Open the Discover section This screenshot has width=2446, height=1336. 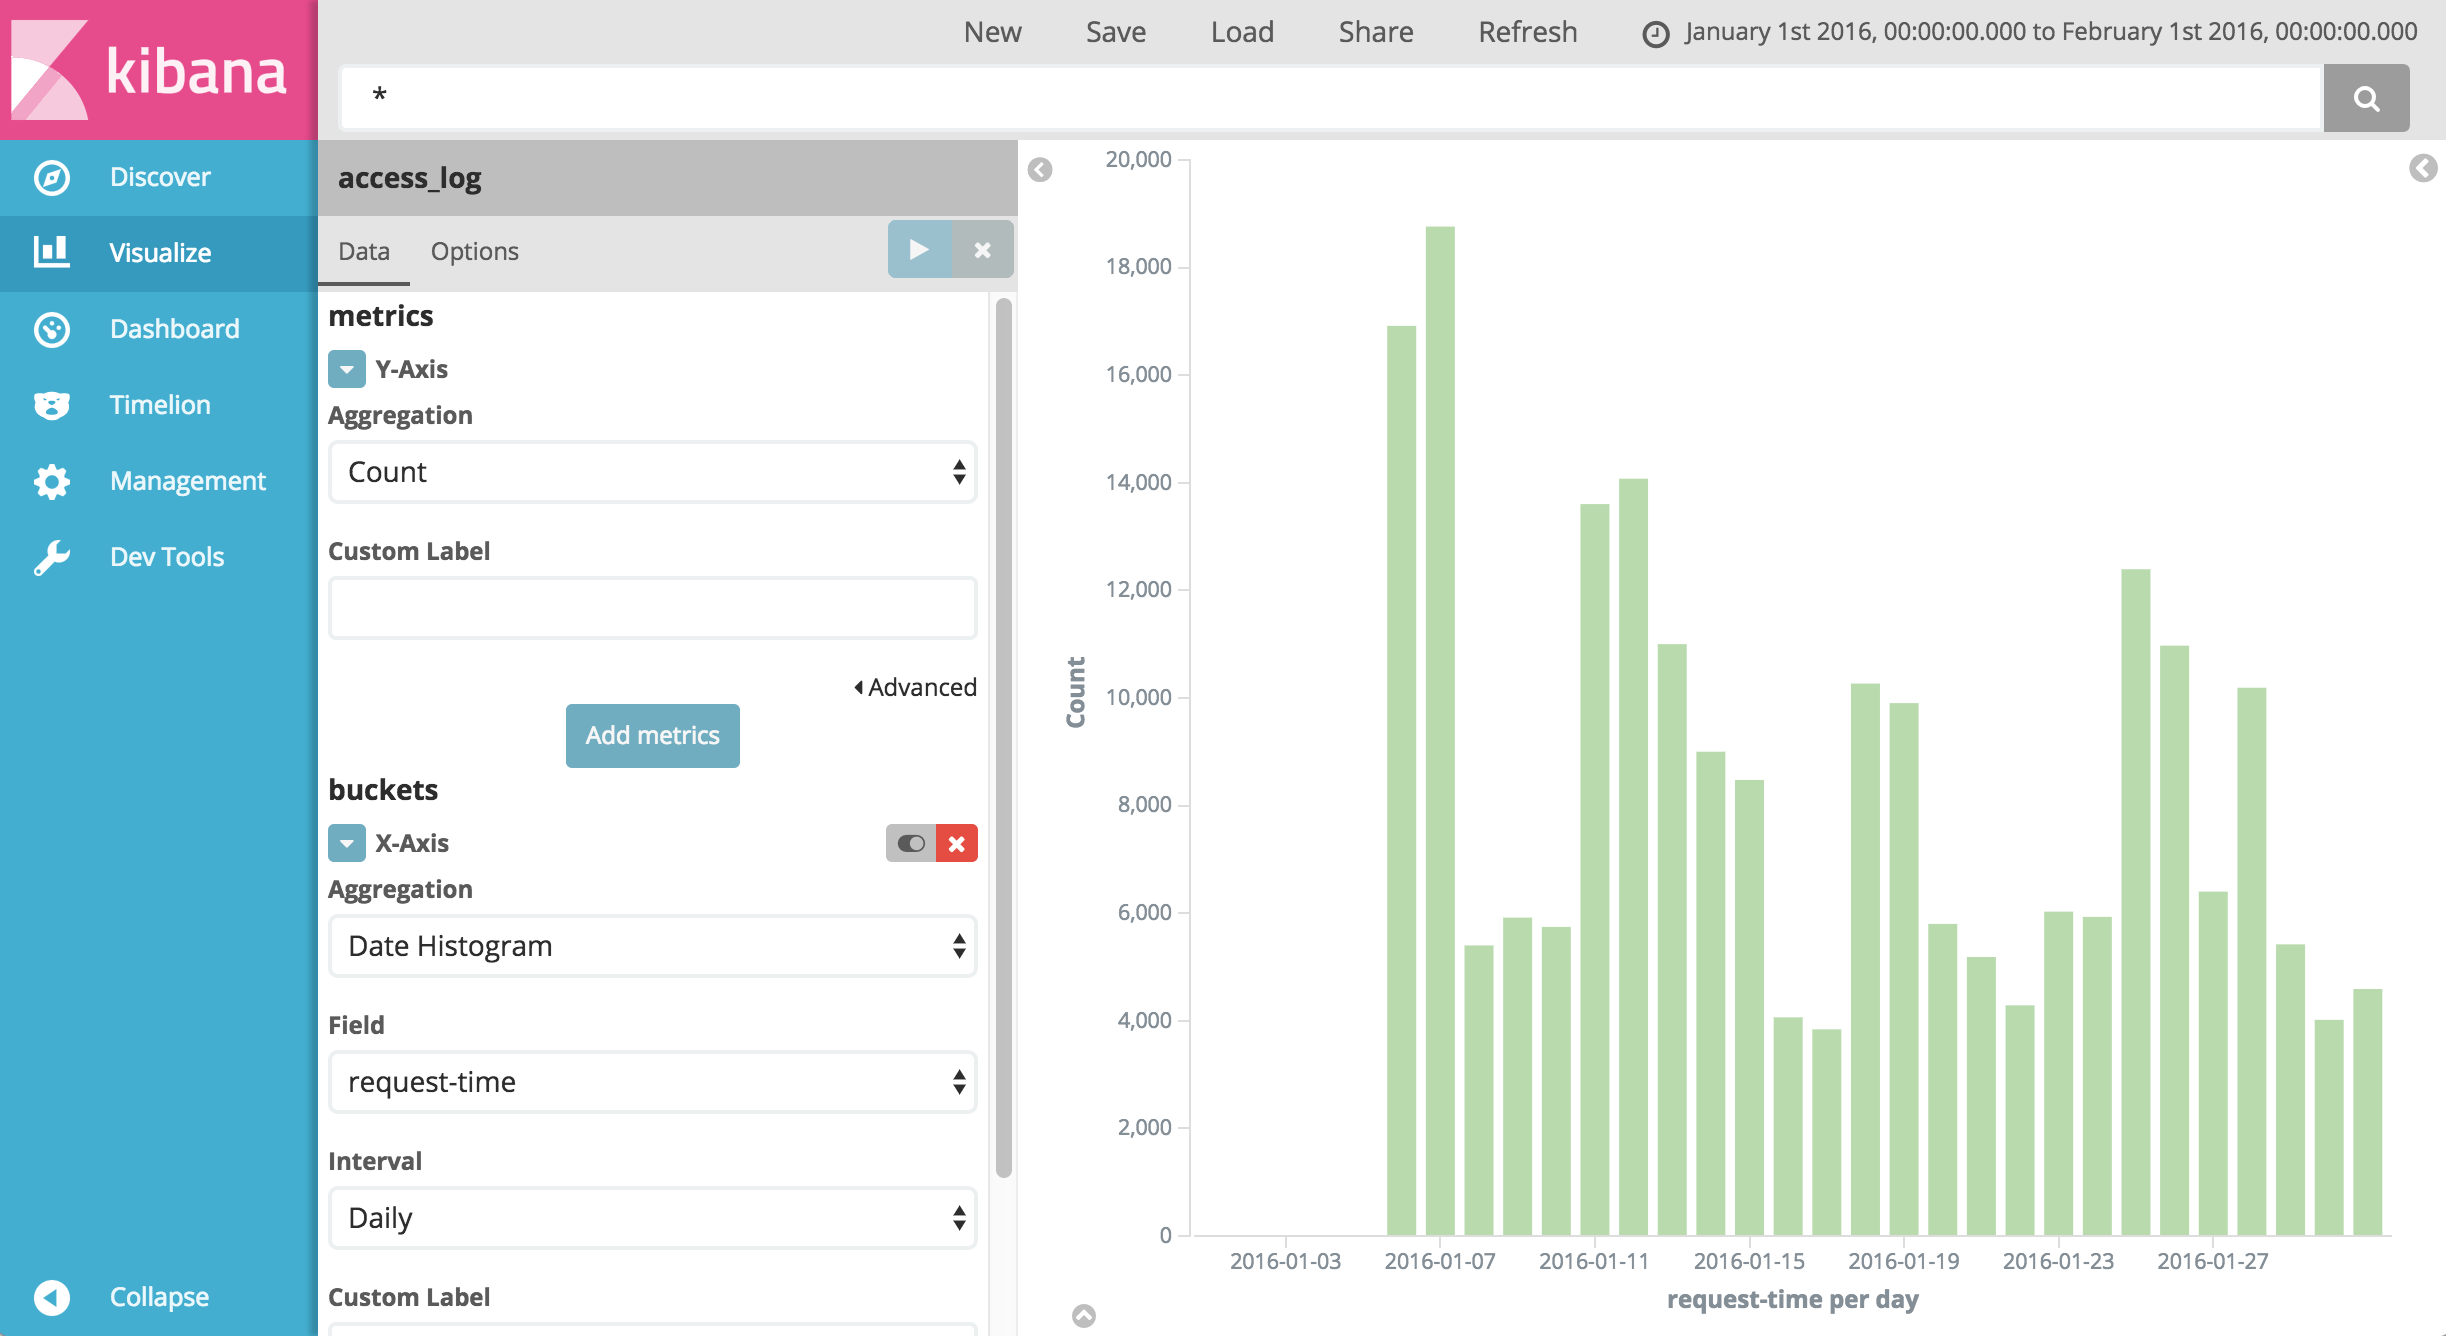point(158,176)
